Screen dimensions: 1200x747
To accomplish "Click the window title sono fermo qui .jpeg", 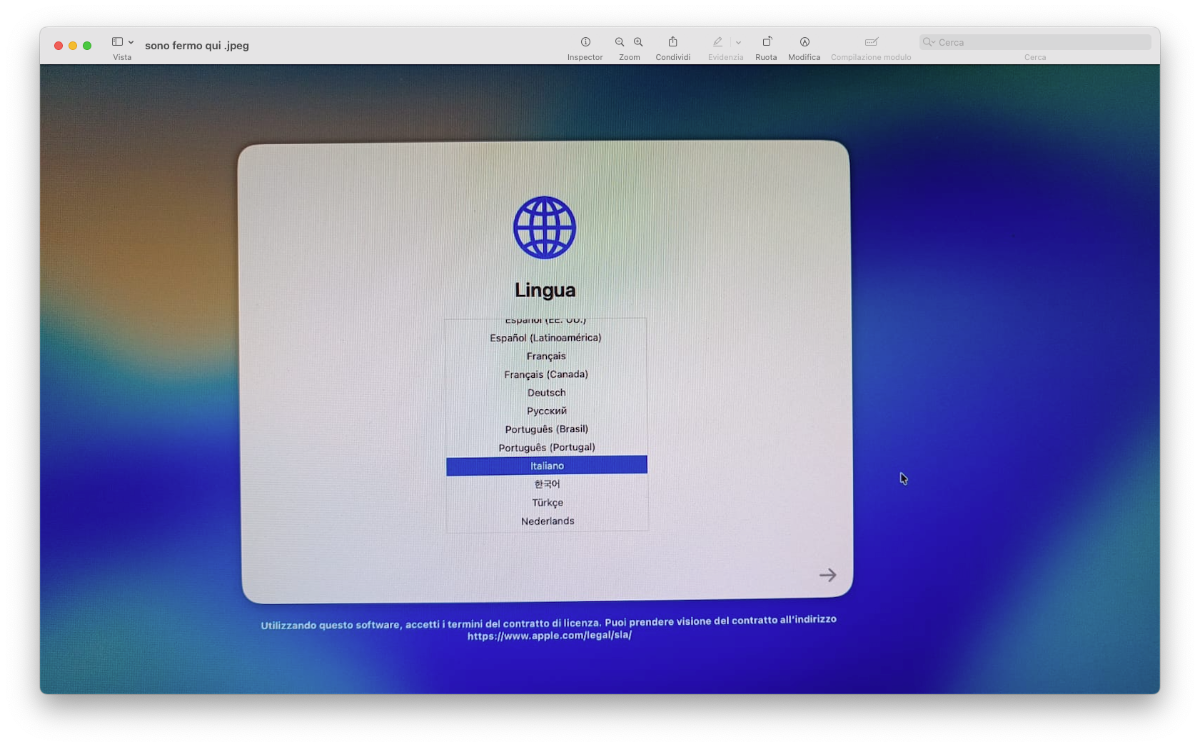I will (197, 45).
